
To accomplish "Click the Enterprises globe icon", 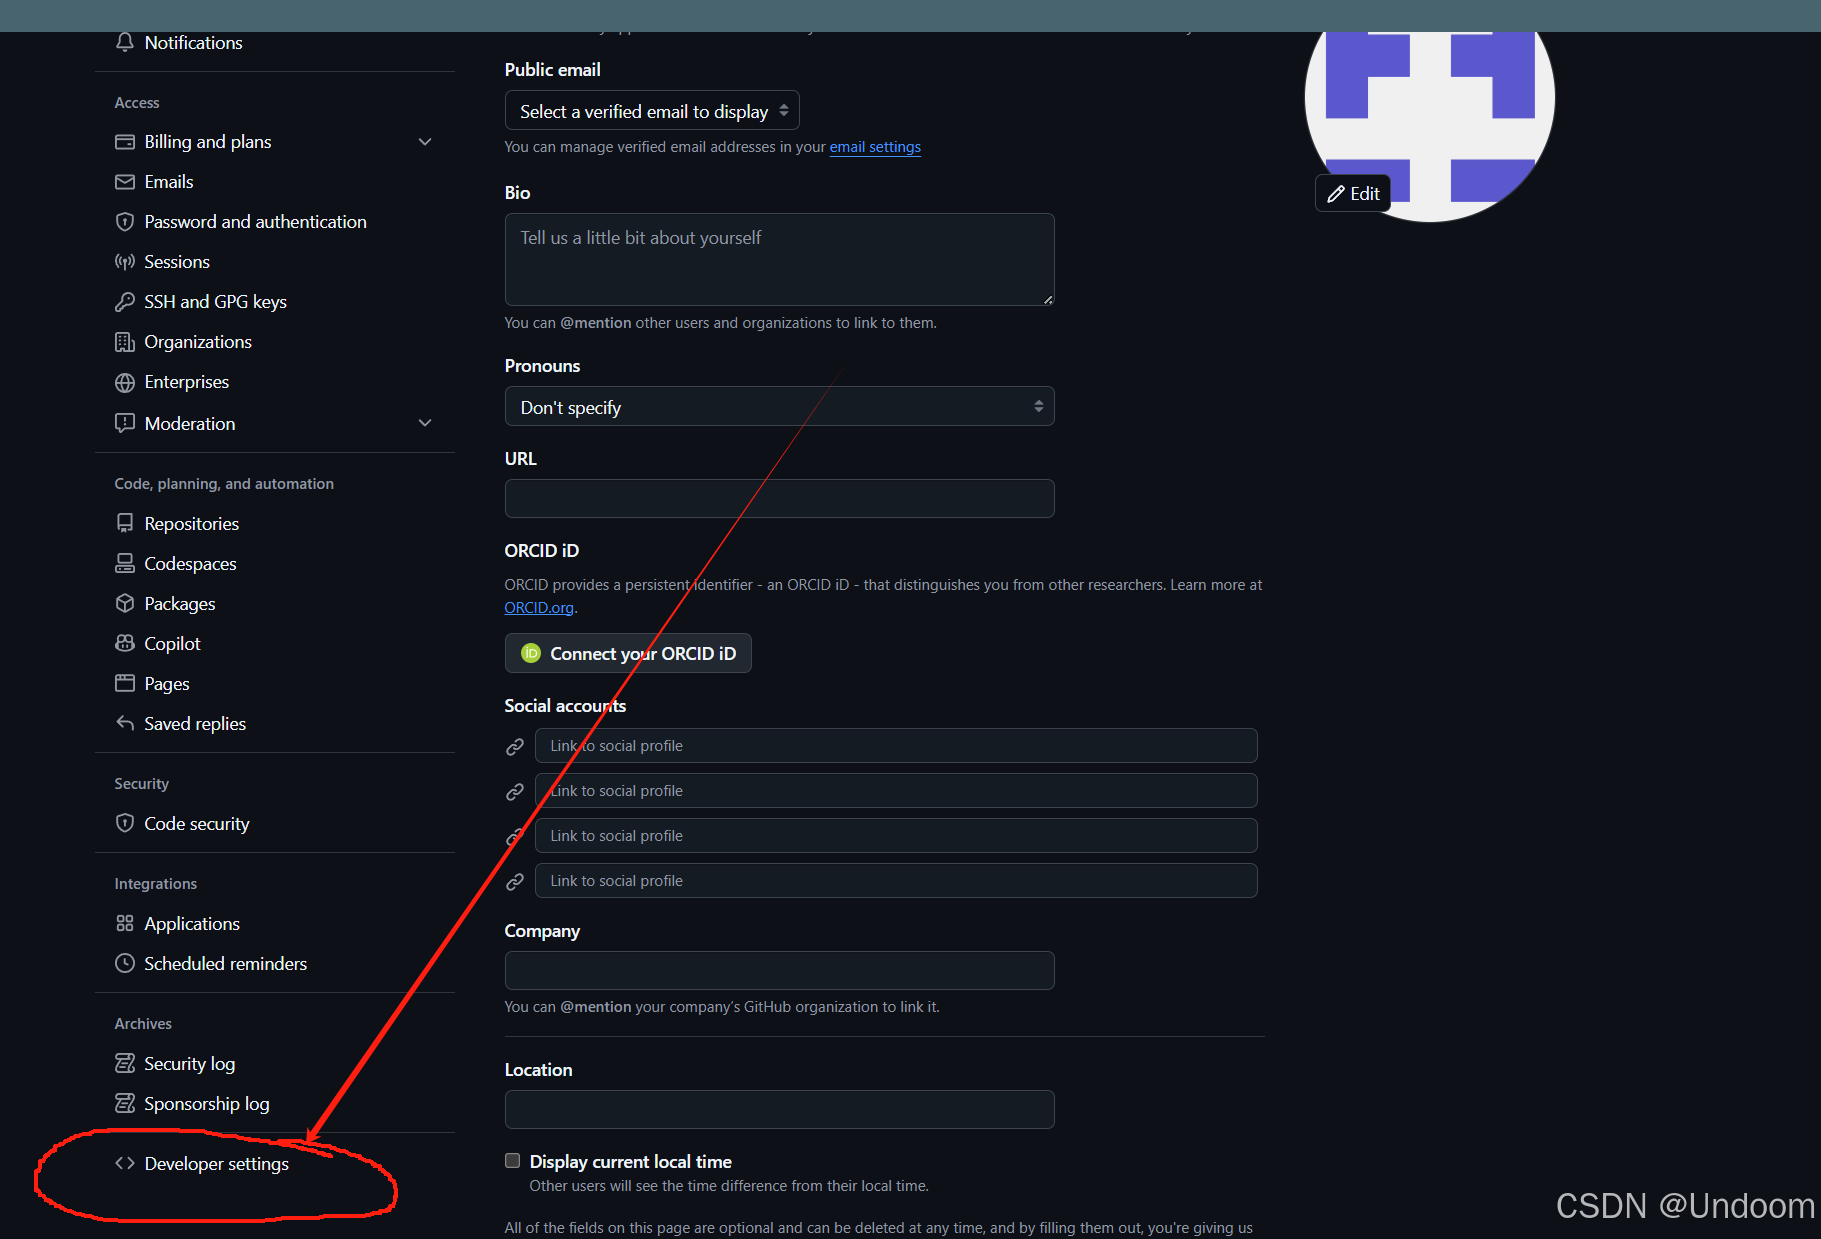I will click(124, 382).
